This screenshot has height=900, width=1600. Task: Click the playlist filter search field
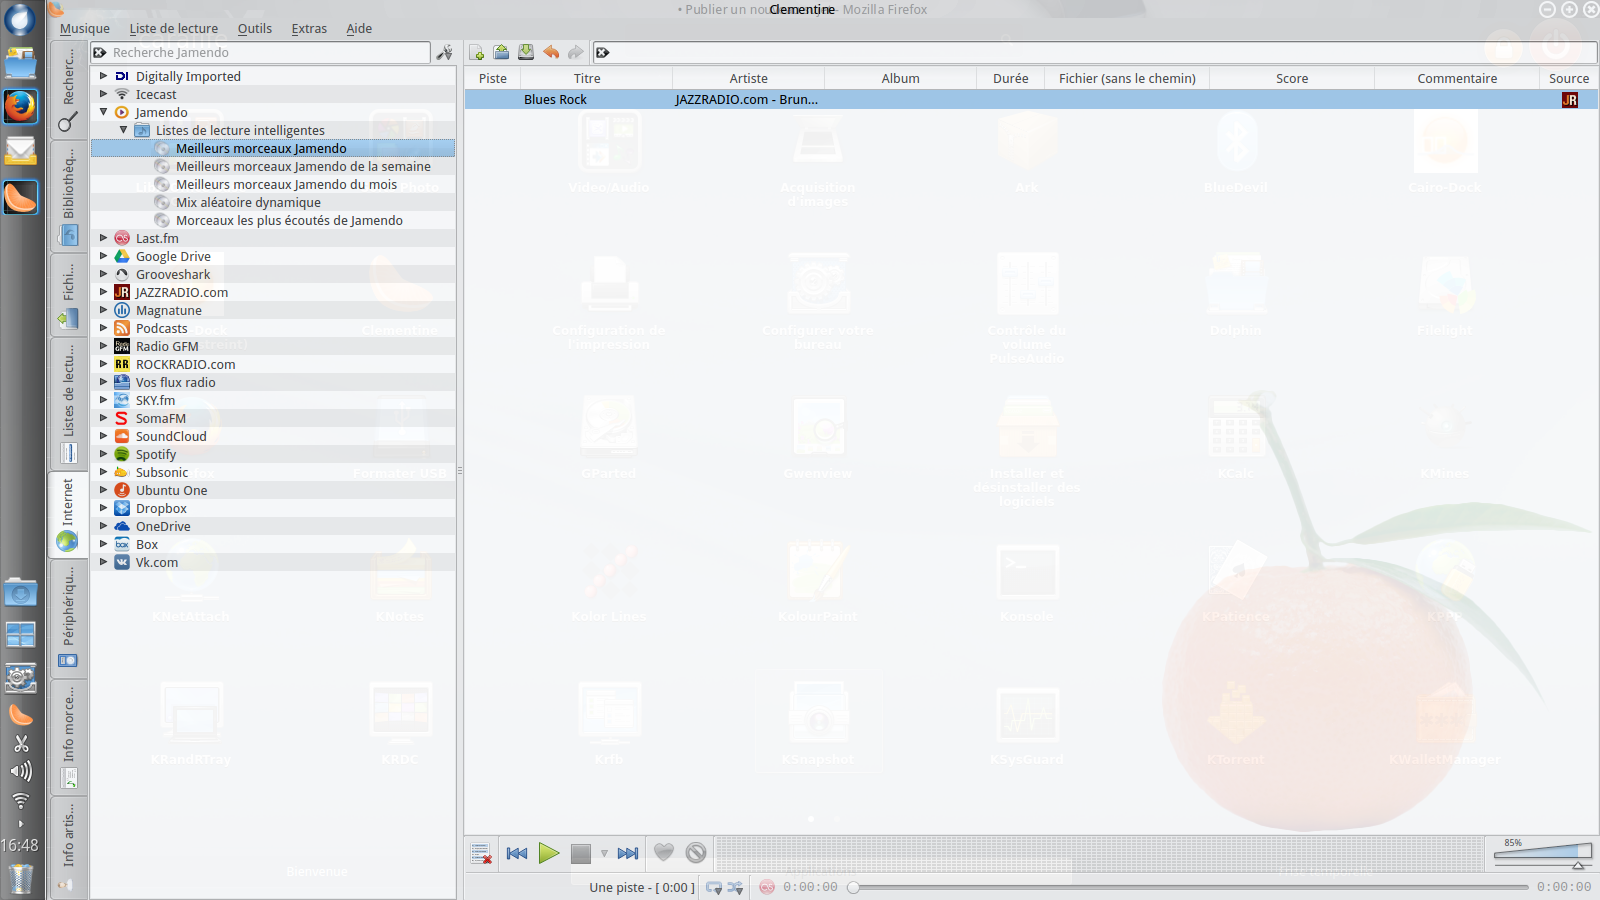pos(1094,53)
